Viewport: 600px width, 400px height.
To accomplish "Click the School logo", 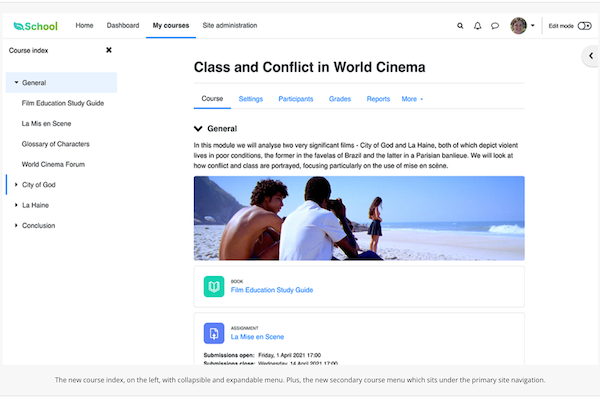I will tap(34, 25).
